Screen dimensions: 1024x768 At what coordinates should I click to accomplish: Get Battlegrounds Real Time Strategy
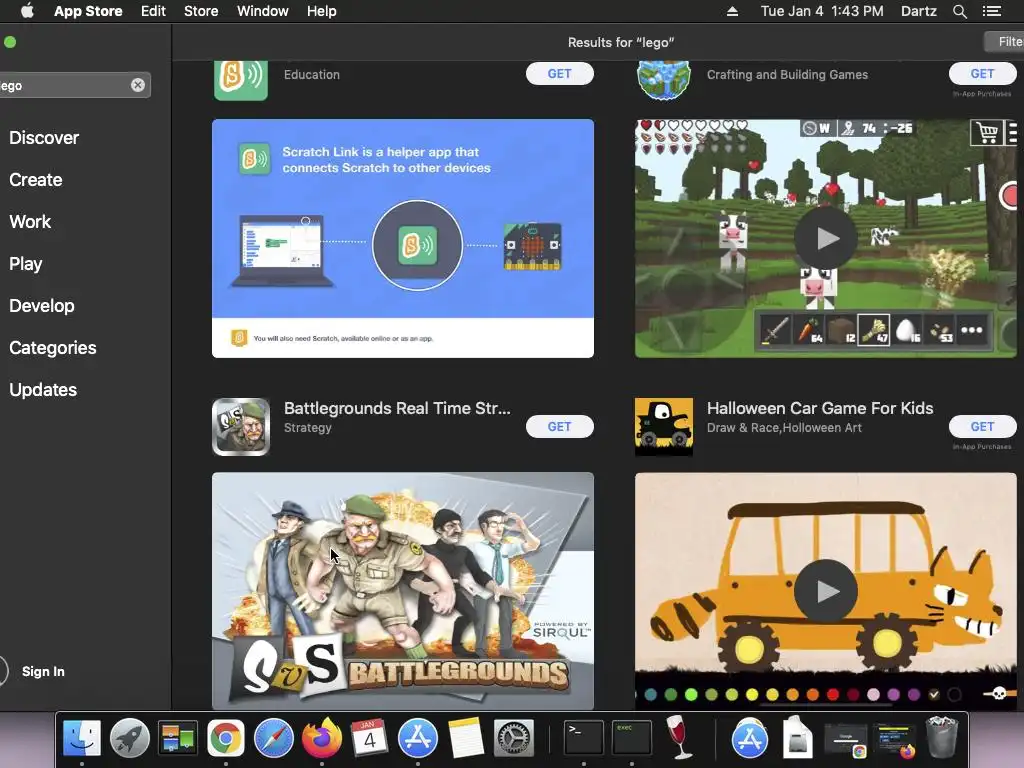(x=560, y=426)
